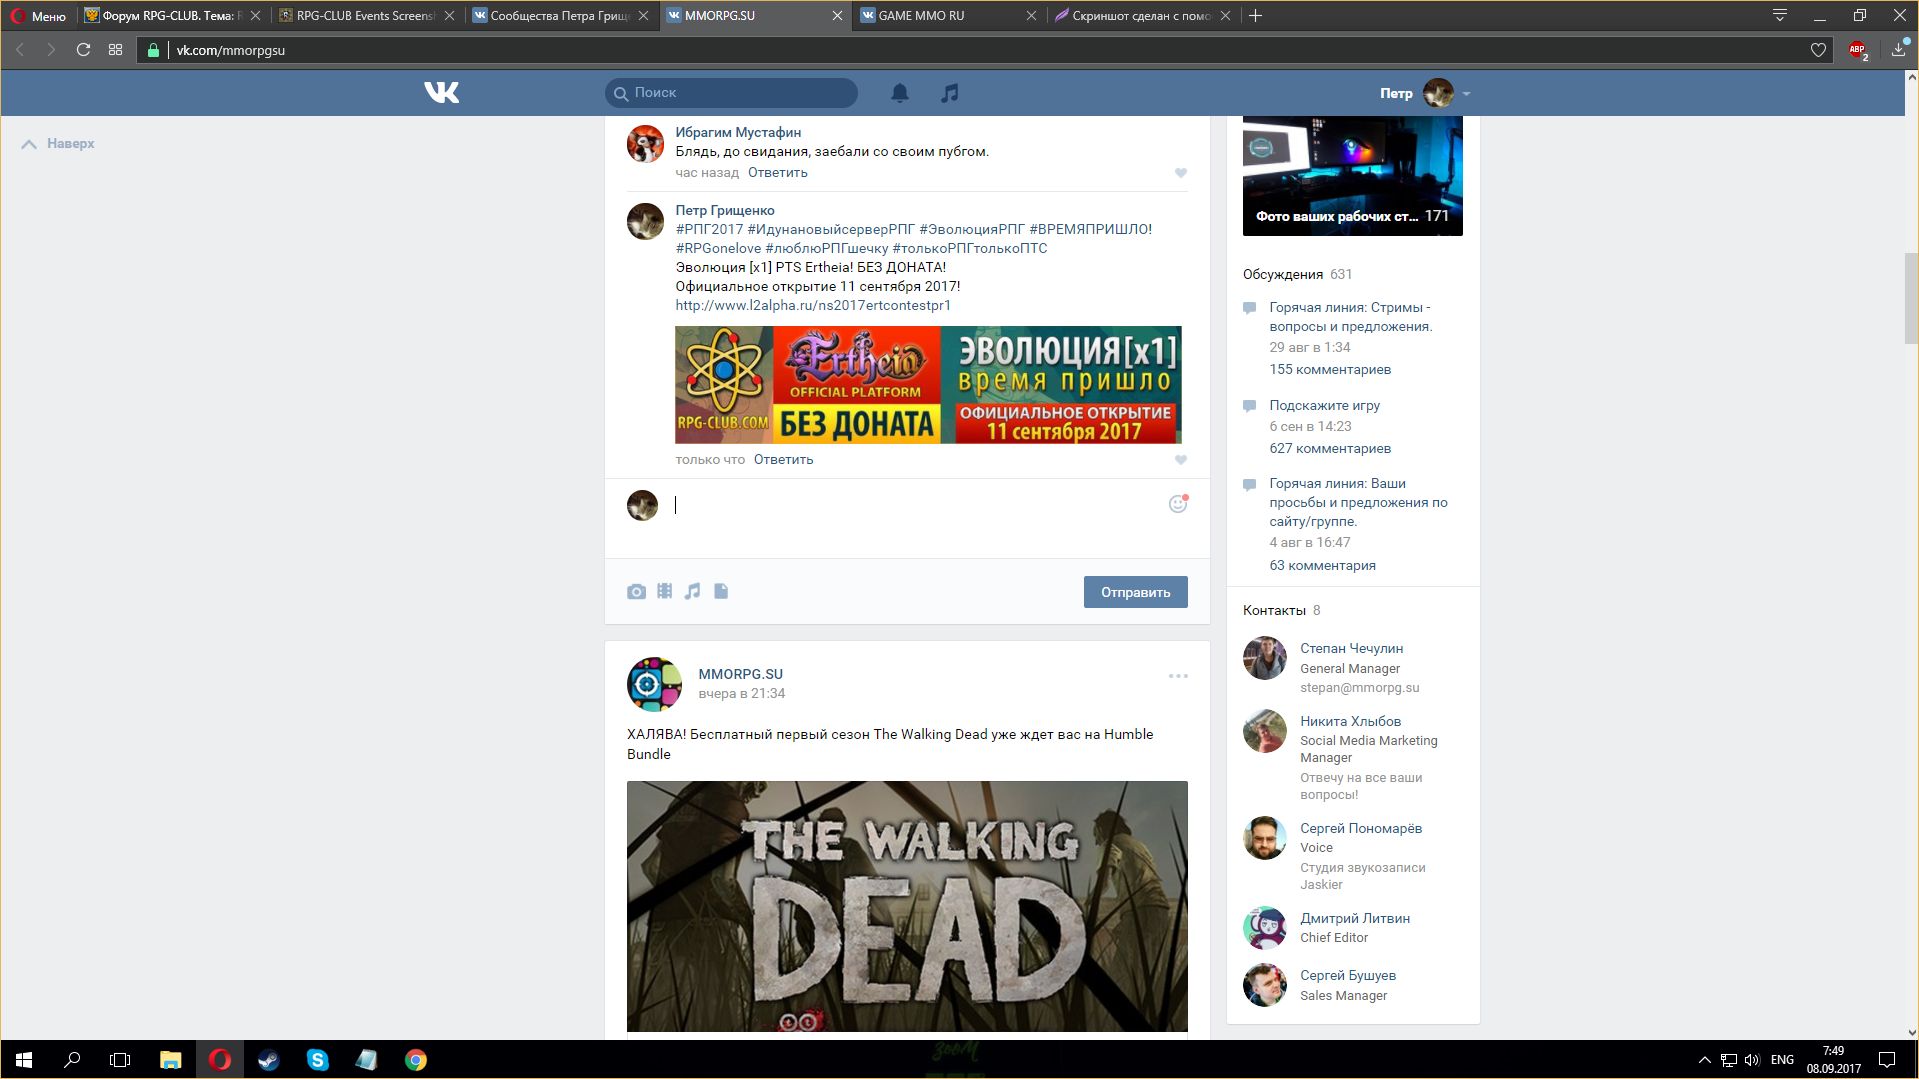1919x1079 pixels.
Task: Go back to top with Наверх
Action: 58,144
